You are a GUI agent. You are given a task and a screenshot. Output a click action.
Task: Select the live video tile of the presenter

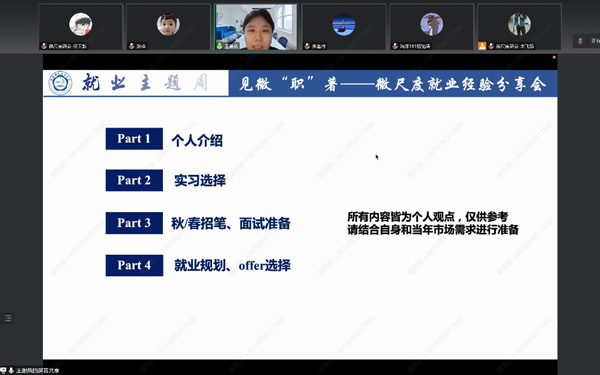[x=256, y=27]
